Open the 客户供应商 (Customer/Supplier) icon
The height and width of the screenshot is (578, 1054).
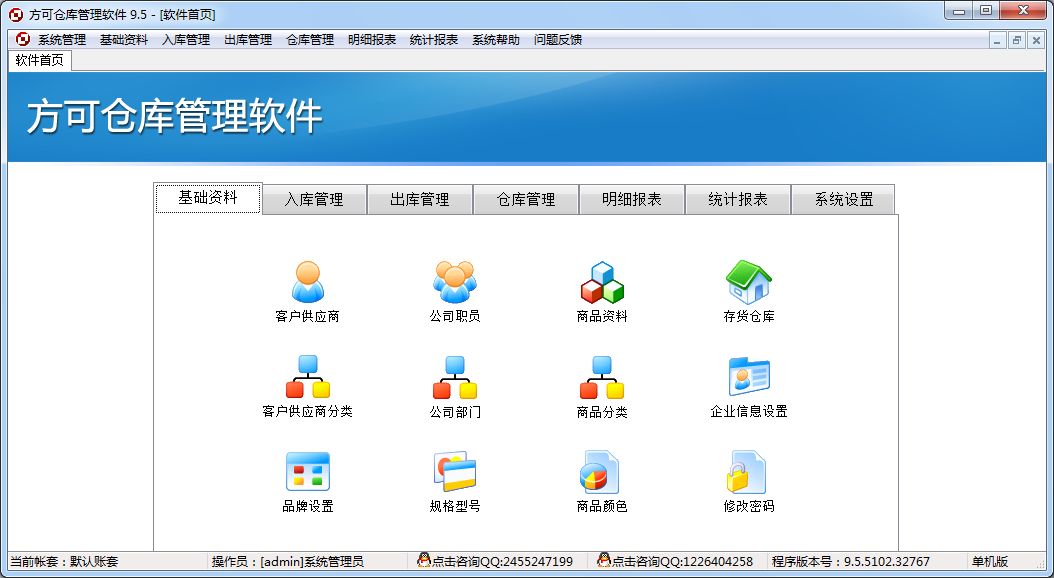tap(306, 287)
